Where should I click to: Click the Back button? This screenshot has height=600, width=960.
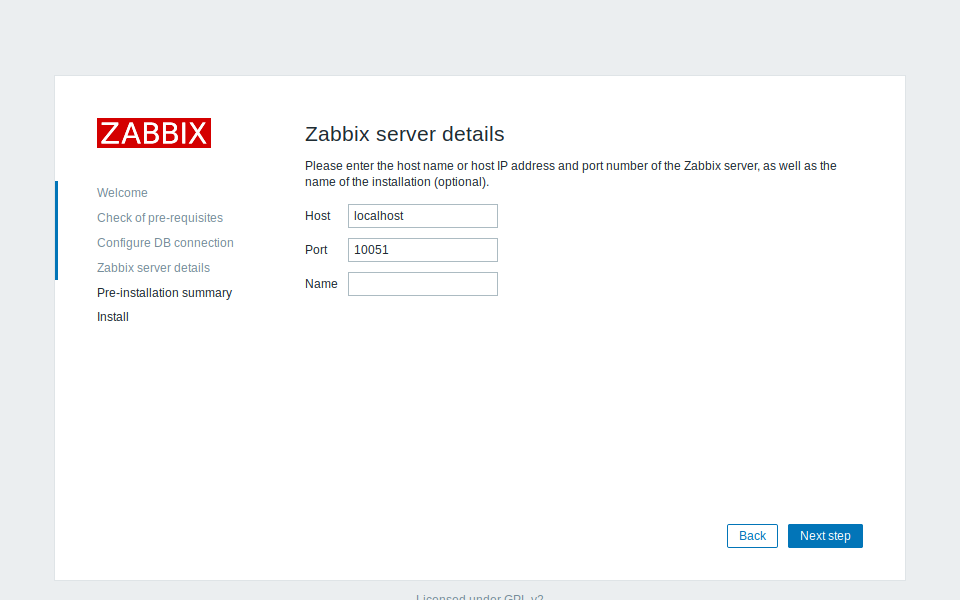tap(752, 536)
